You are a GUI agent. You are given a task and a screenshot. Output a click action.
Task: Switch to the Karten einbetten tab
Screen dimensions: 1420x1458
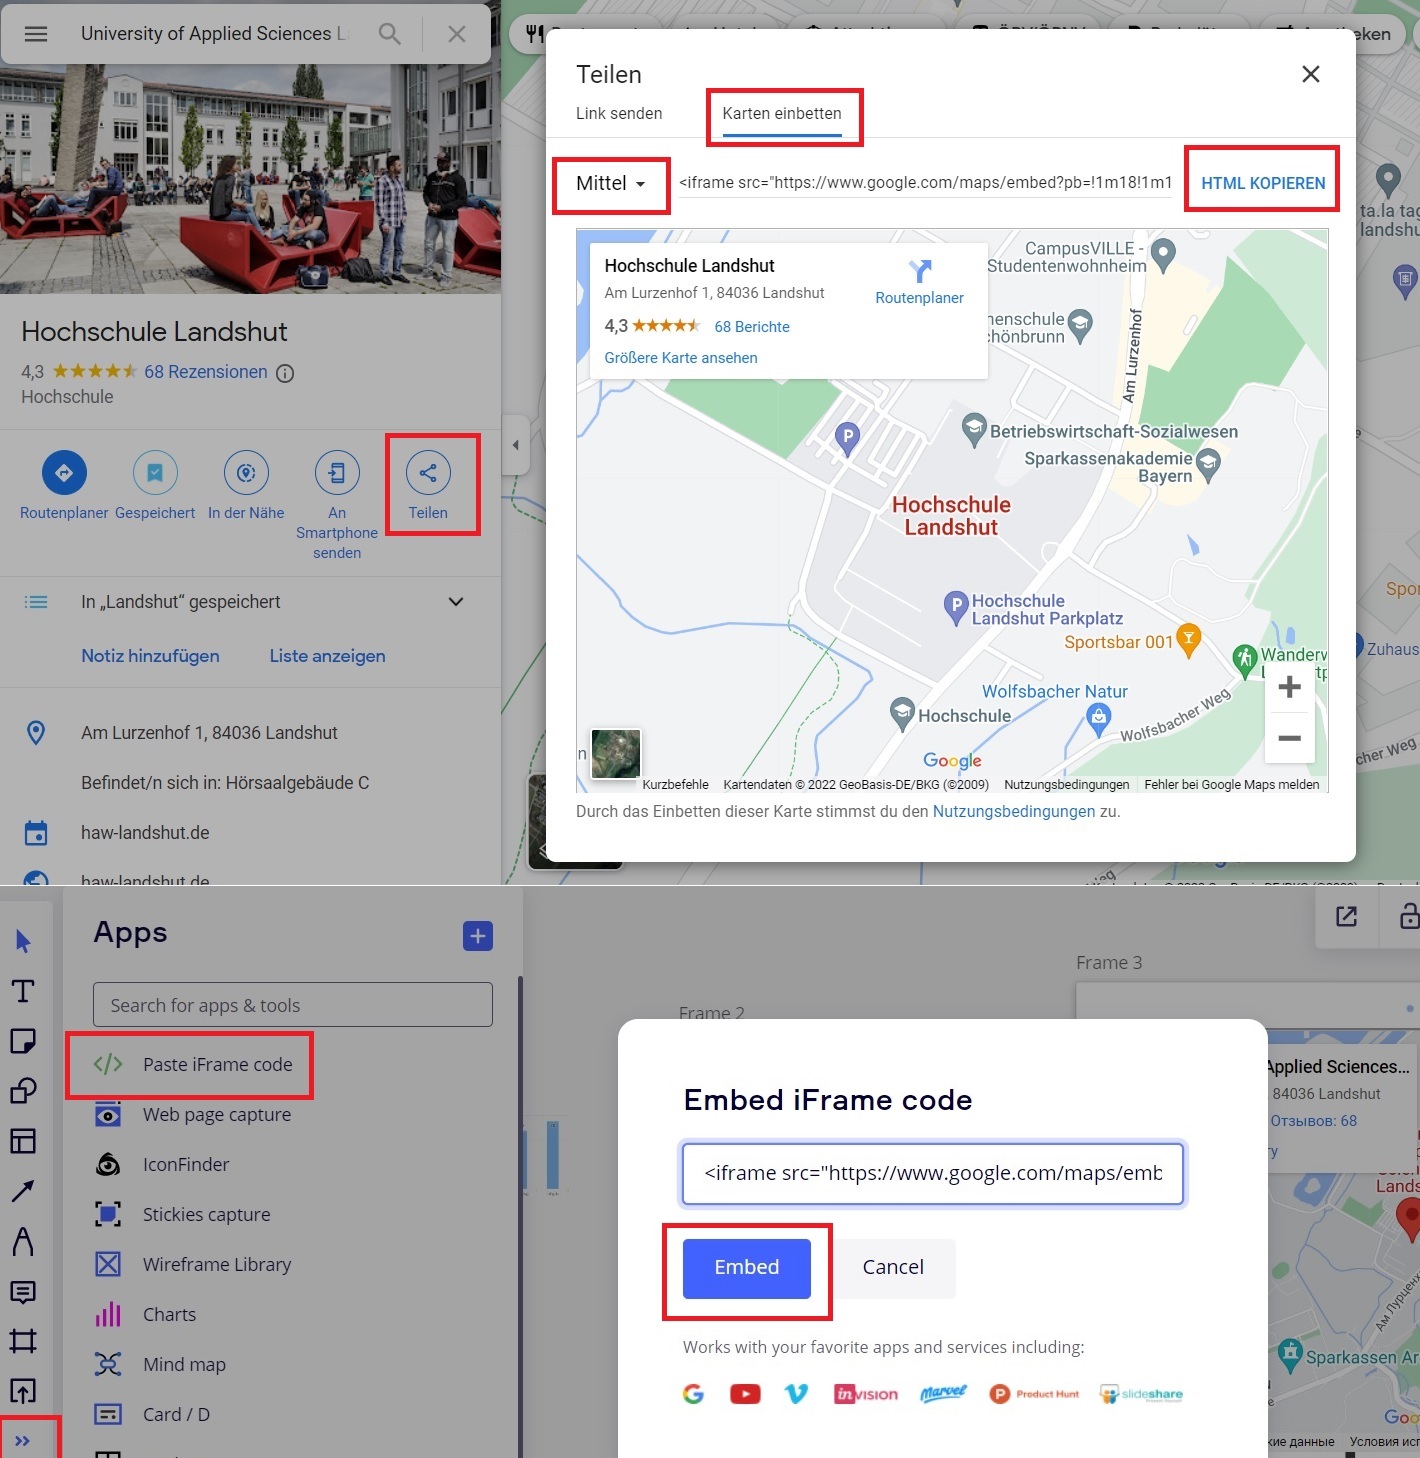tap(782, 114)
